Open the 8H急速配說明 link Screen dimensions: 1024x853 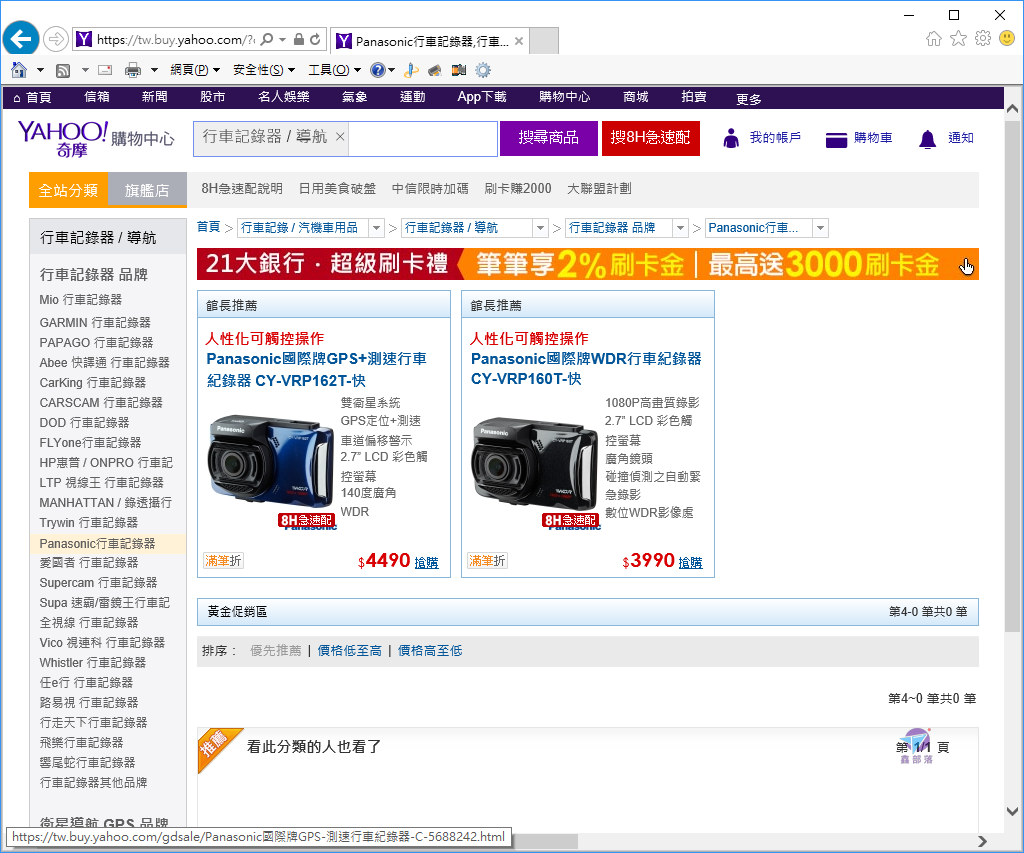(x=242, y=189)
